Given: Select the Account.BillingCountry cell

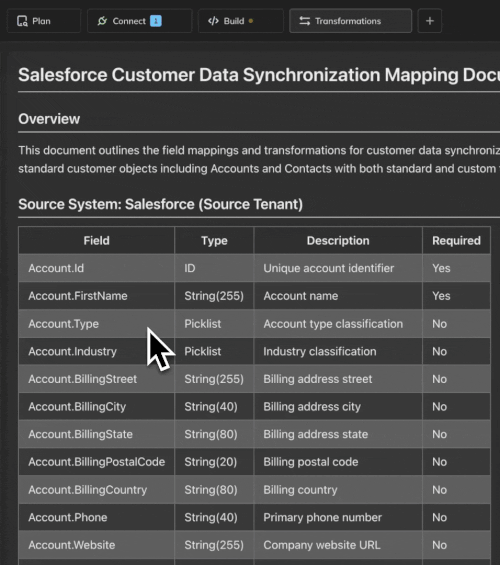Looking at the screenshot, I should pos(97,490).
